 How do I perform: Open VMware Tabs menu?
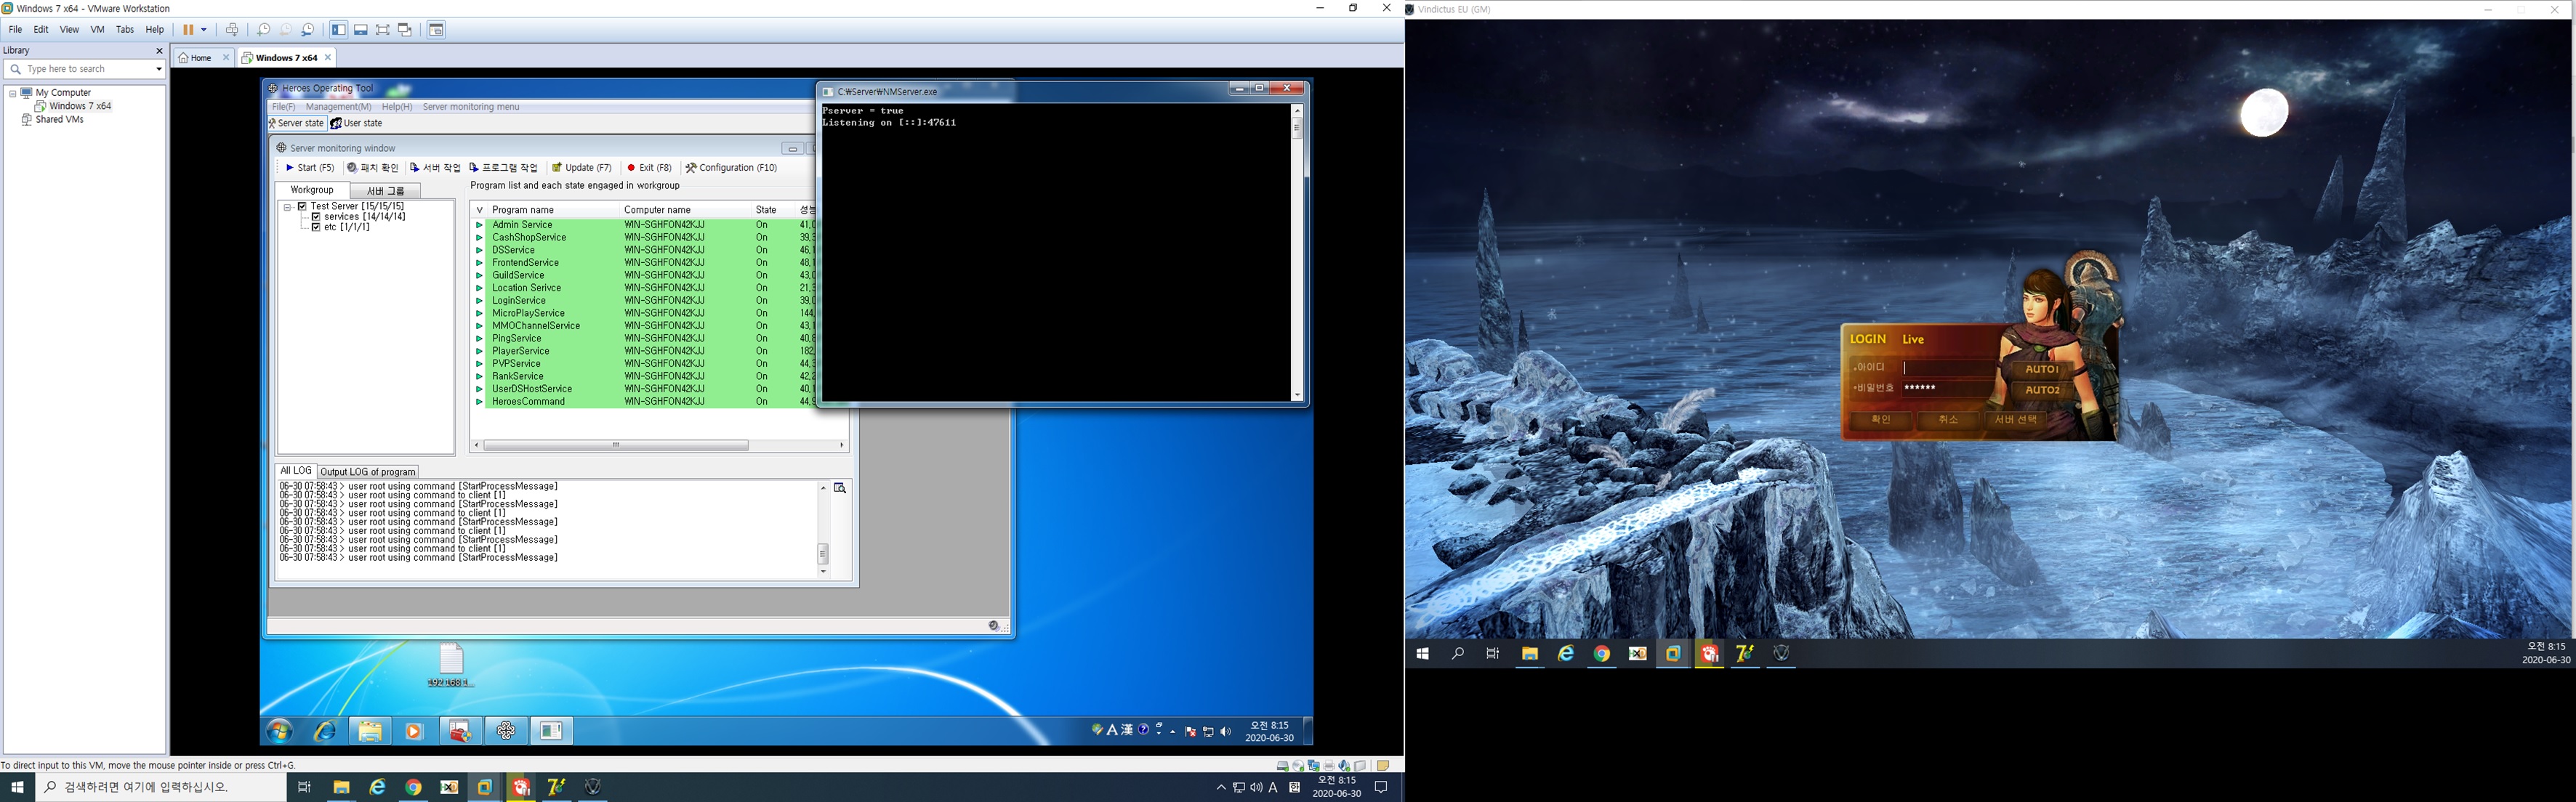click(125, 30)
